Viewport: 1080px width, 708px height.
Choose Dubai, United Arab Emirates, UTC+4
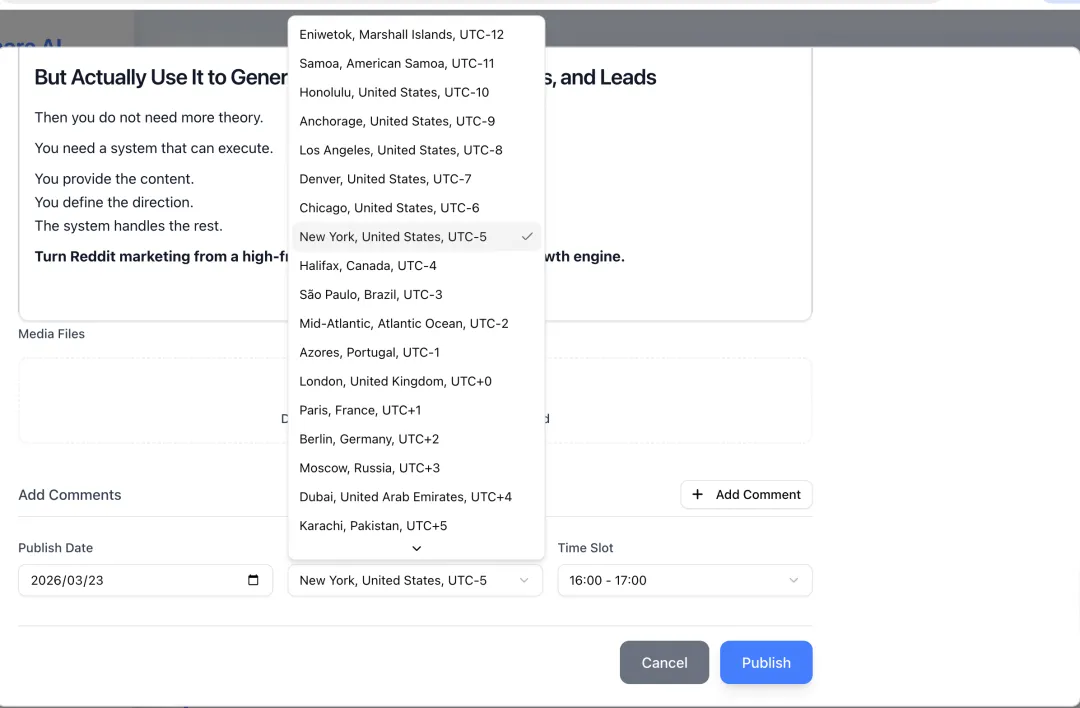416,497
